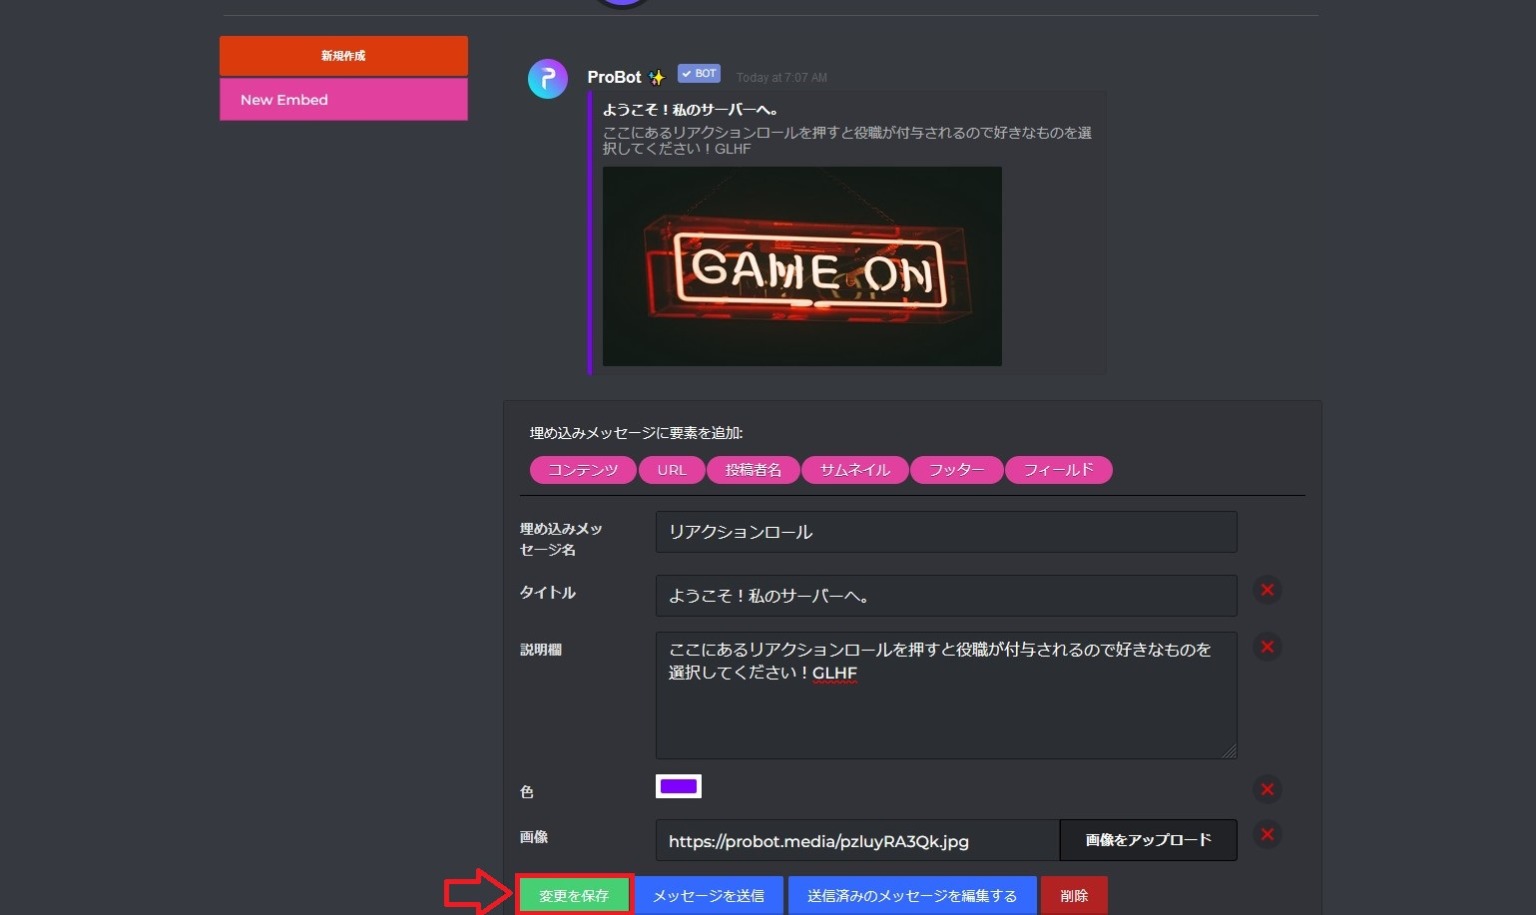The height and width of the screenshot is (915, 1536).
Task: Click the purple circular avatar at the top
Action: coord(622,5)
